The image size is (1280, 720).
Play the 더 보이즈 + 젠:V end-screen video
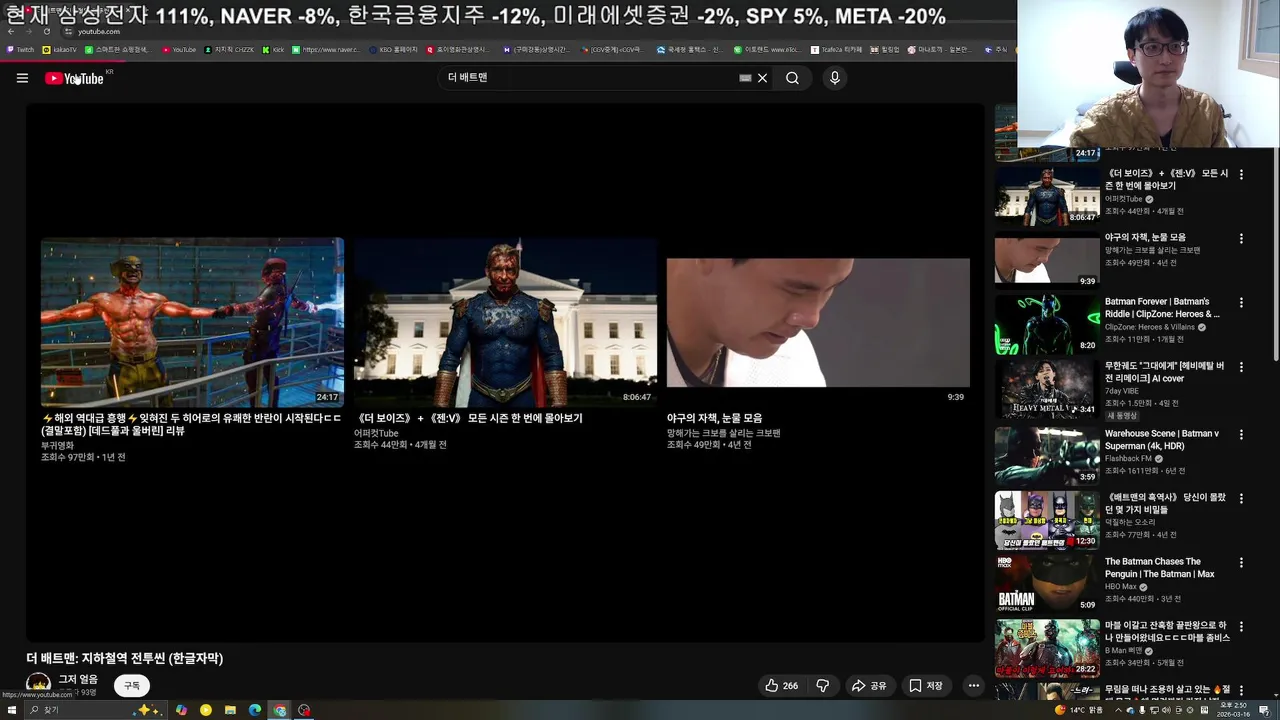(x=505, y=322)
